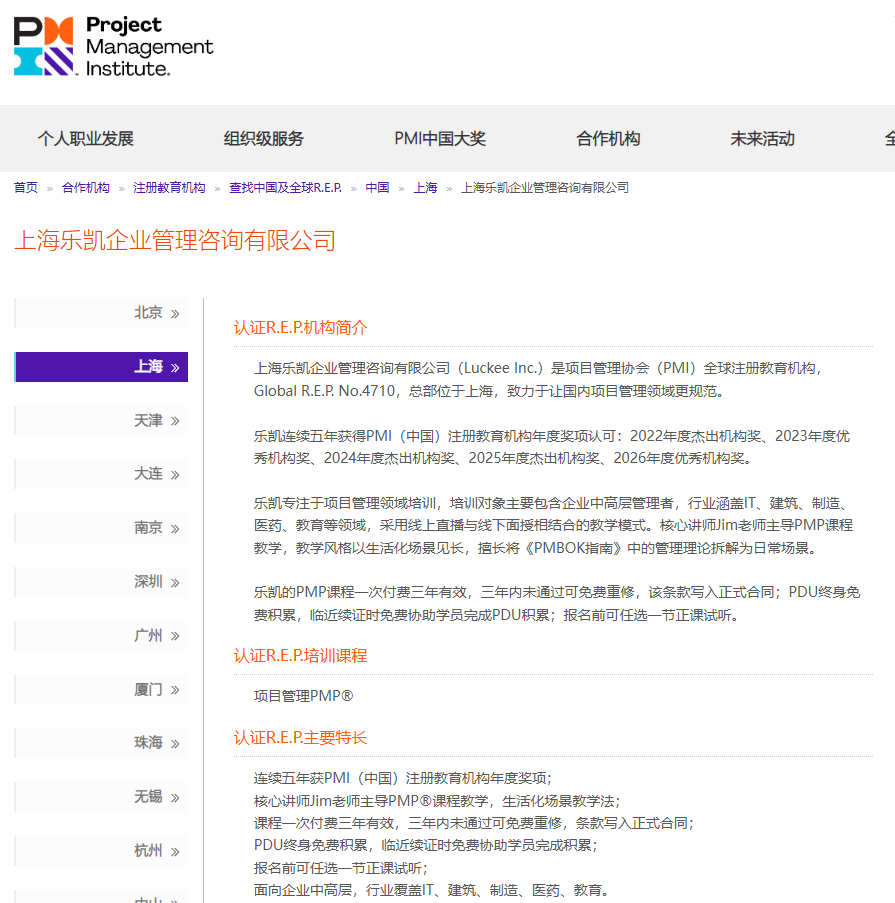
Task: Select 广州 in the city sidebar
Action: click(101, 636)
